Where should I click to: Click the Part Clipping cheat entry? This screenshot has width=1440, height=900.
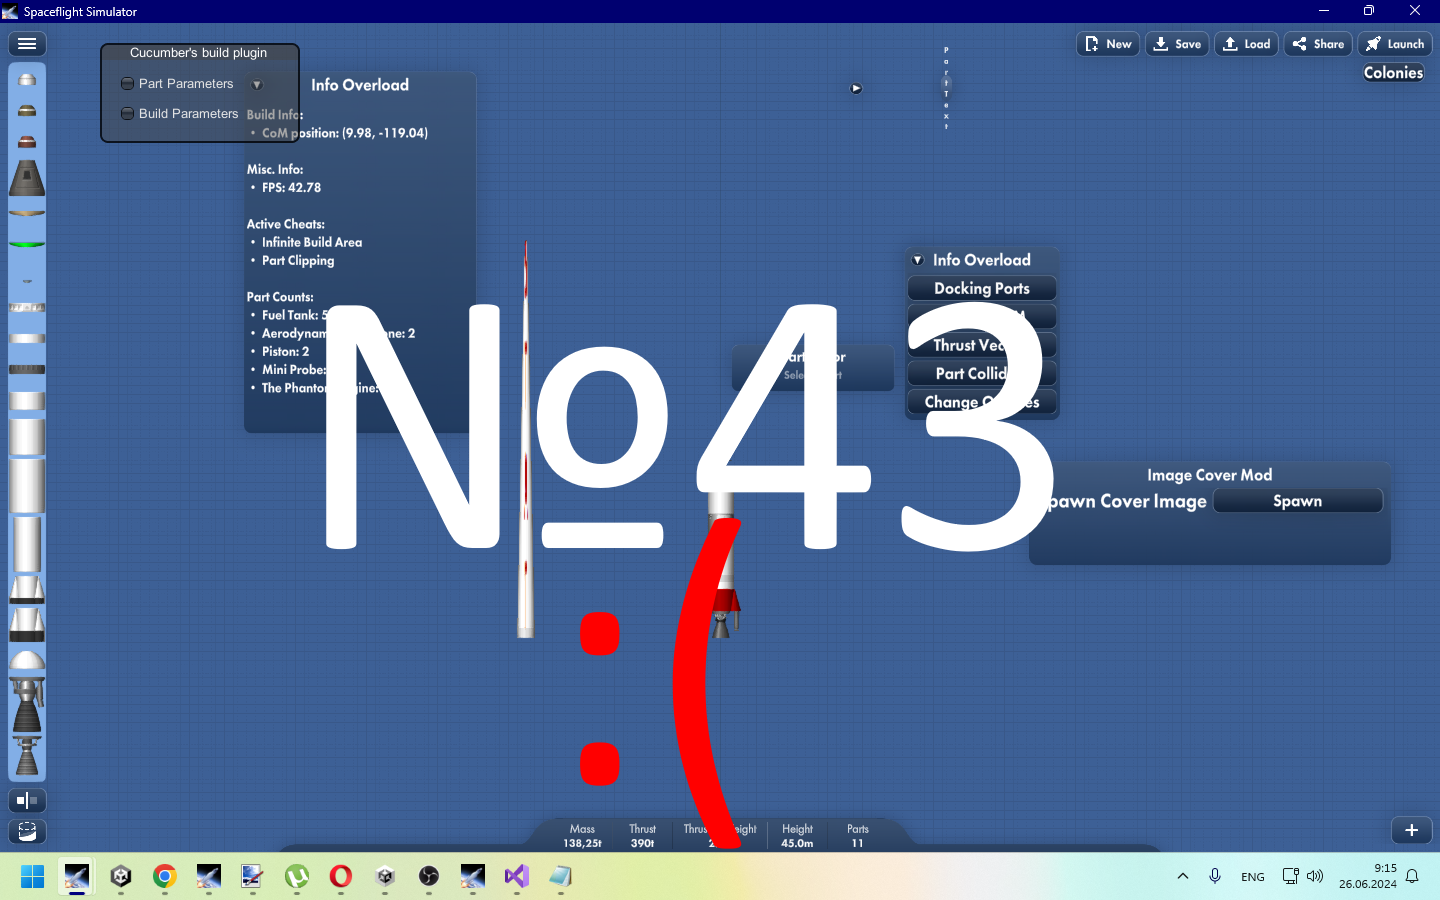pos(298,261)
